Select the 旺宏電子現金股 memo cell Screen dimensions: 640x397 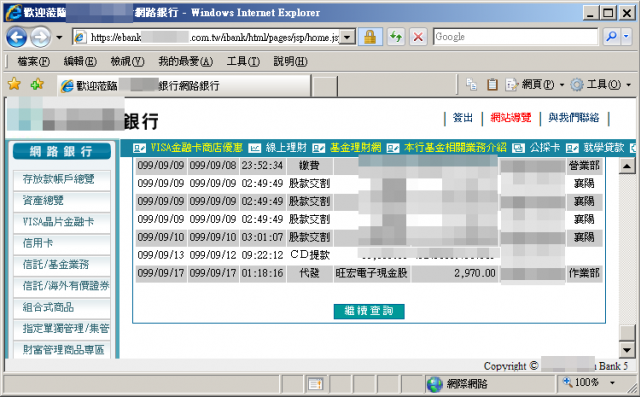(371, 273)
